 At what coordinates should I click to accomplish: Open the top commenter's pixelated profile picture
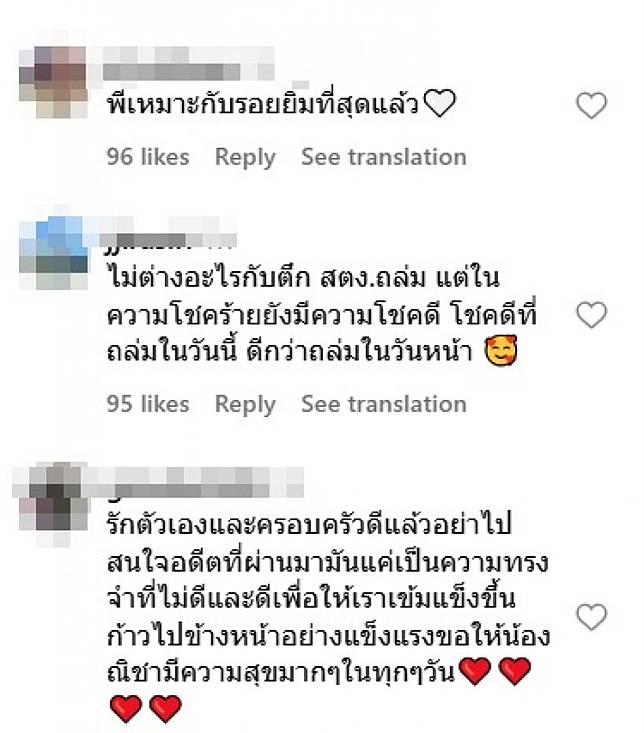53,82
